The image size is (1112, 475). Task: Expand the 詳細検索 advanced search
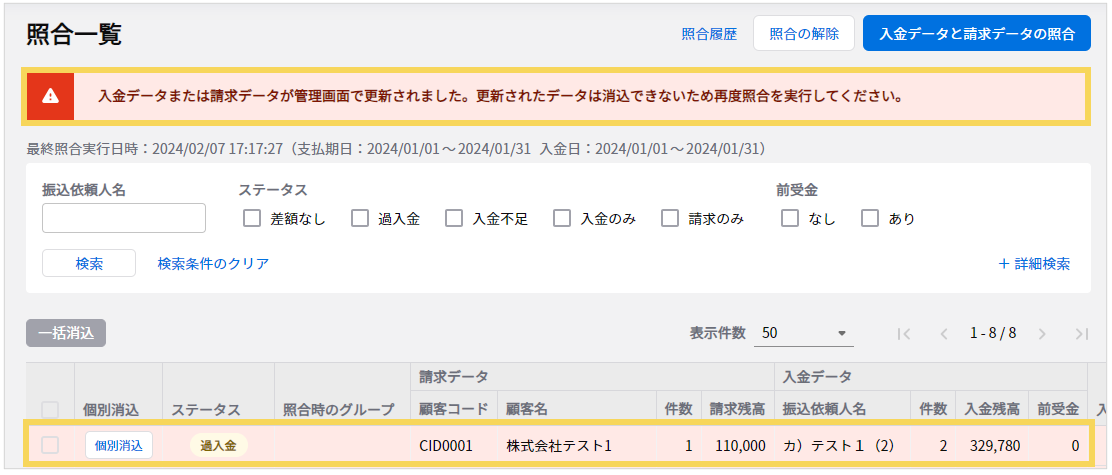[1034, 264]
